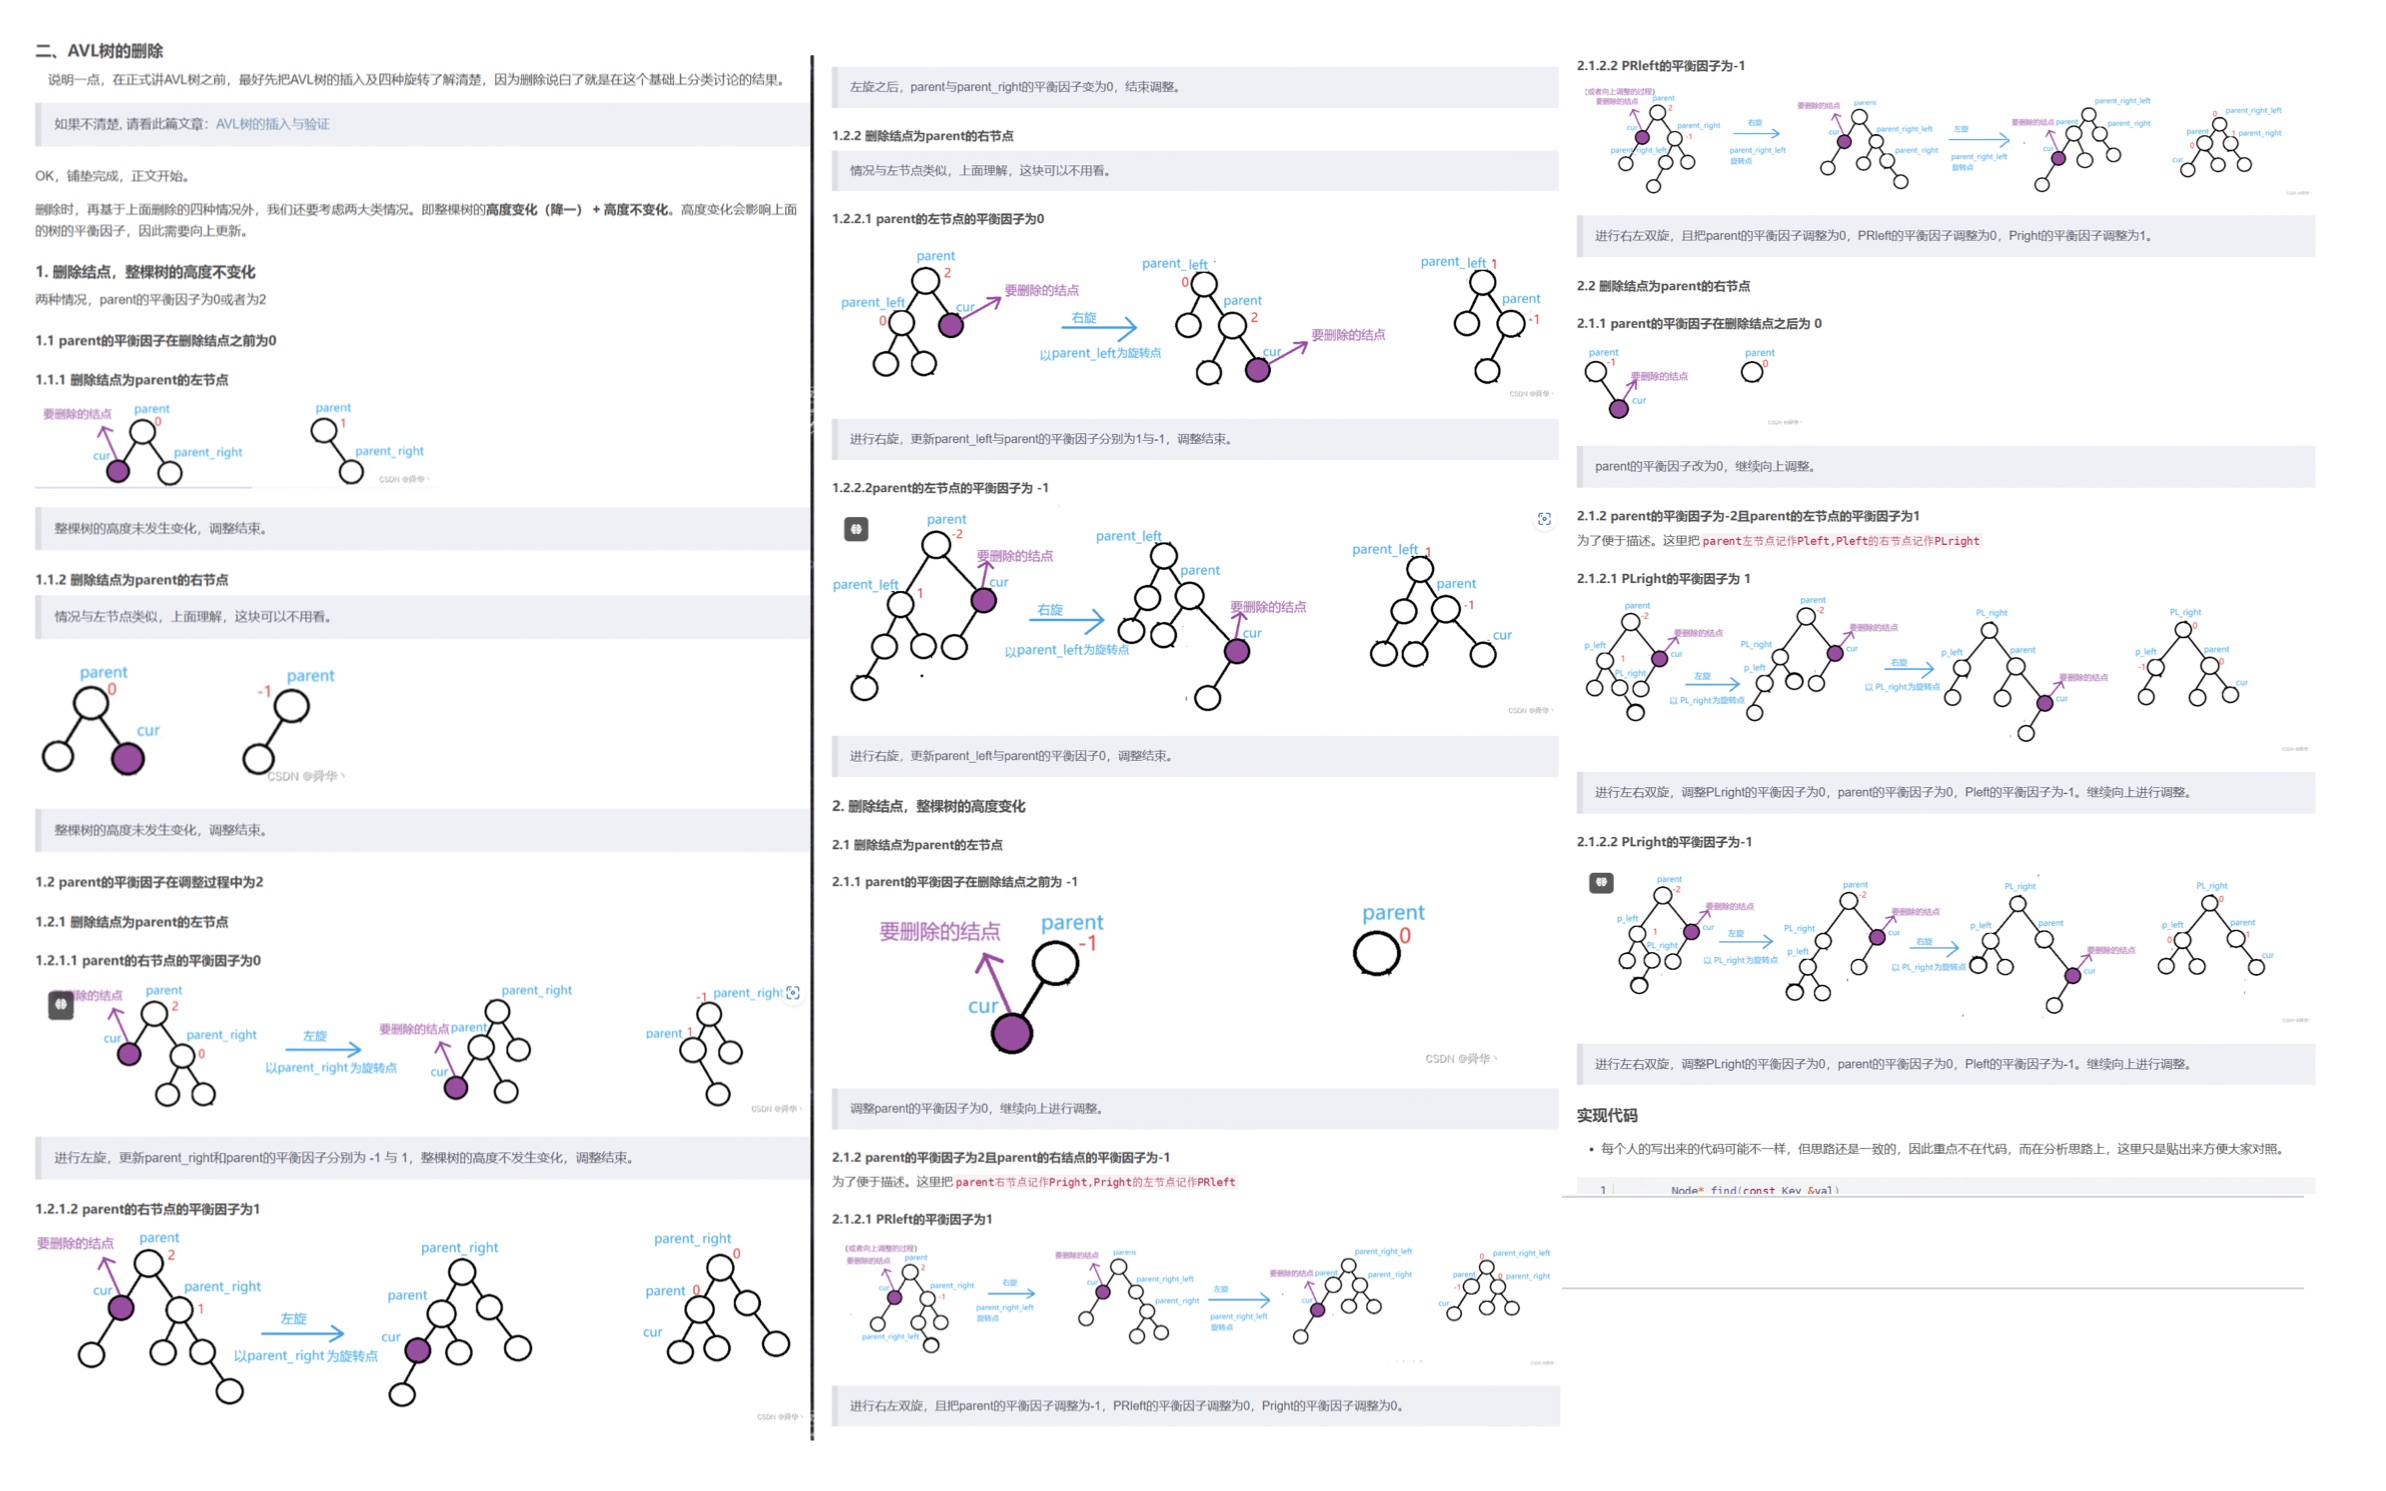Click heading 2. 删除结点，整棵树的高度变化
The image size is (2386, 1491).
click(928, 806)
